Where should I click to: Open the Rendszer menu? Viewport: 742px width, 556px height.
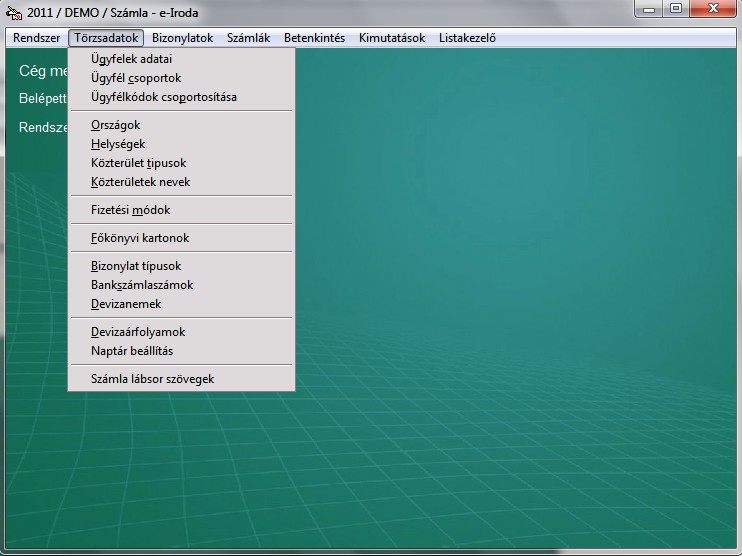coord(37,38)
